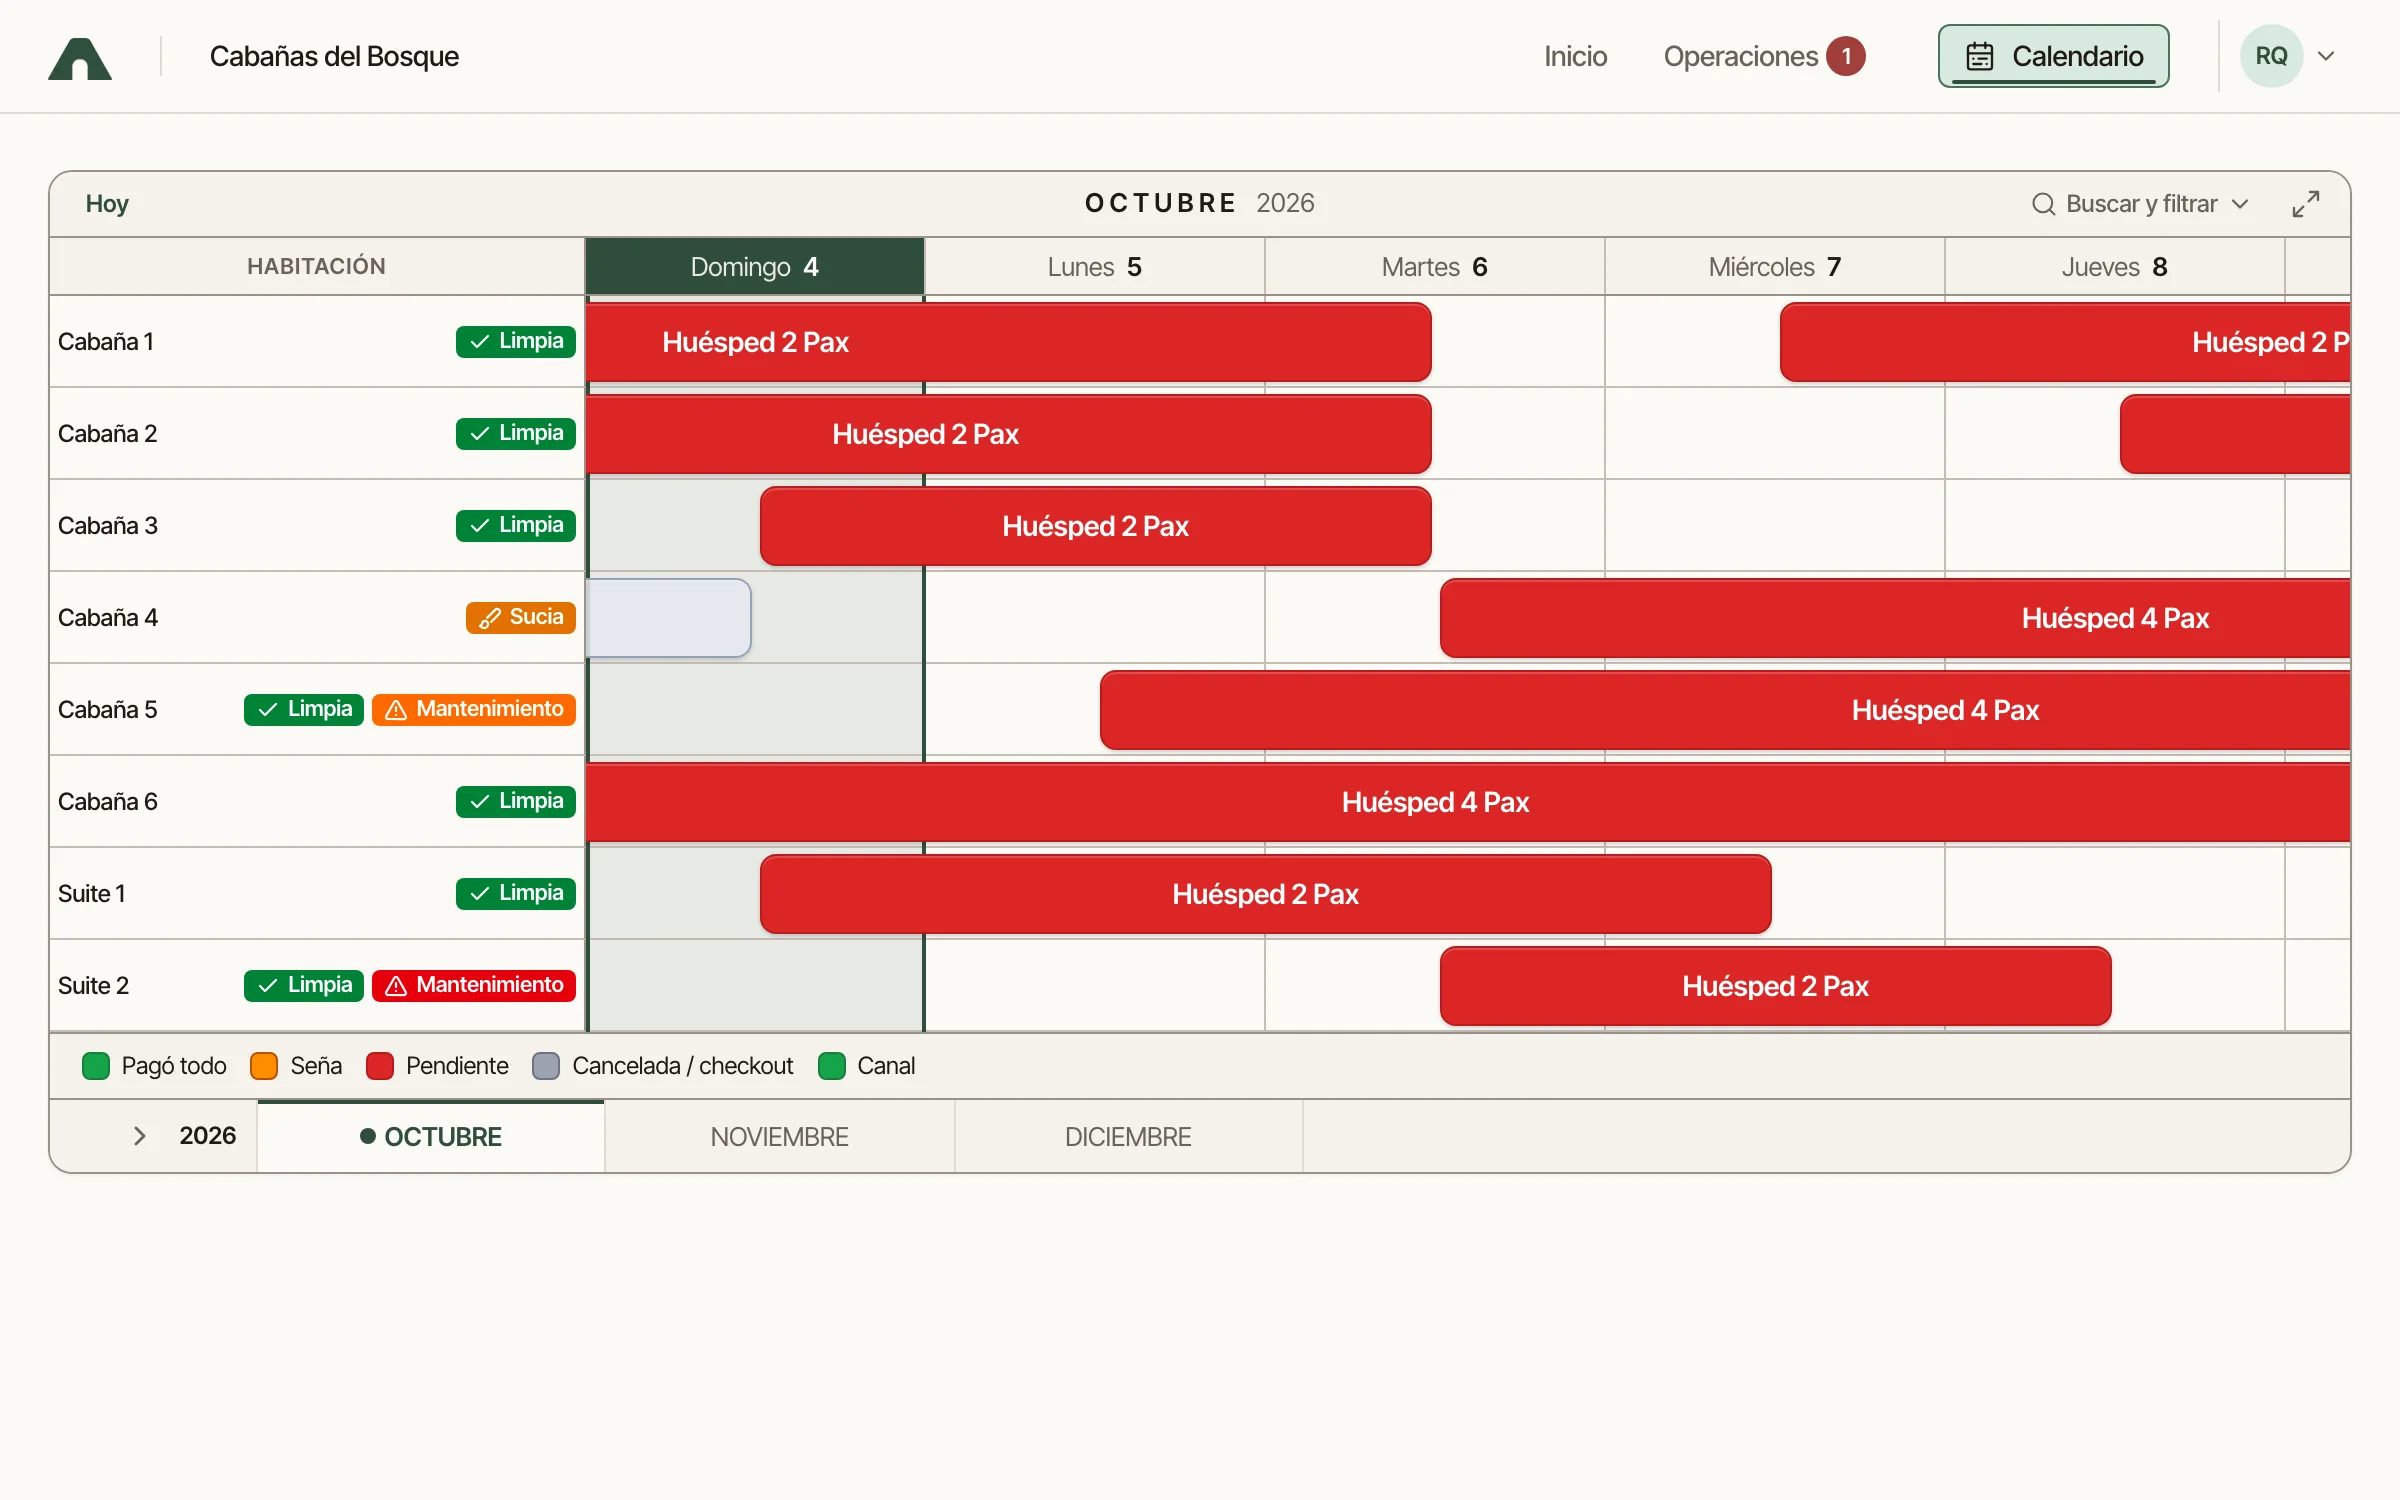This screenshot has width=2400, height=1500.
Task: Open account menu chevron beside RQ
Action: pos(2326,56)
